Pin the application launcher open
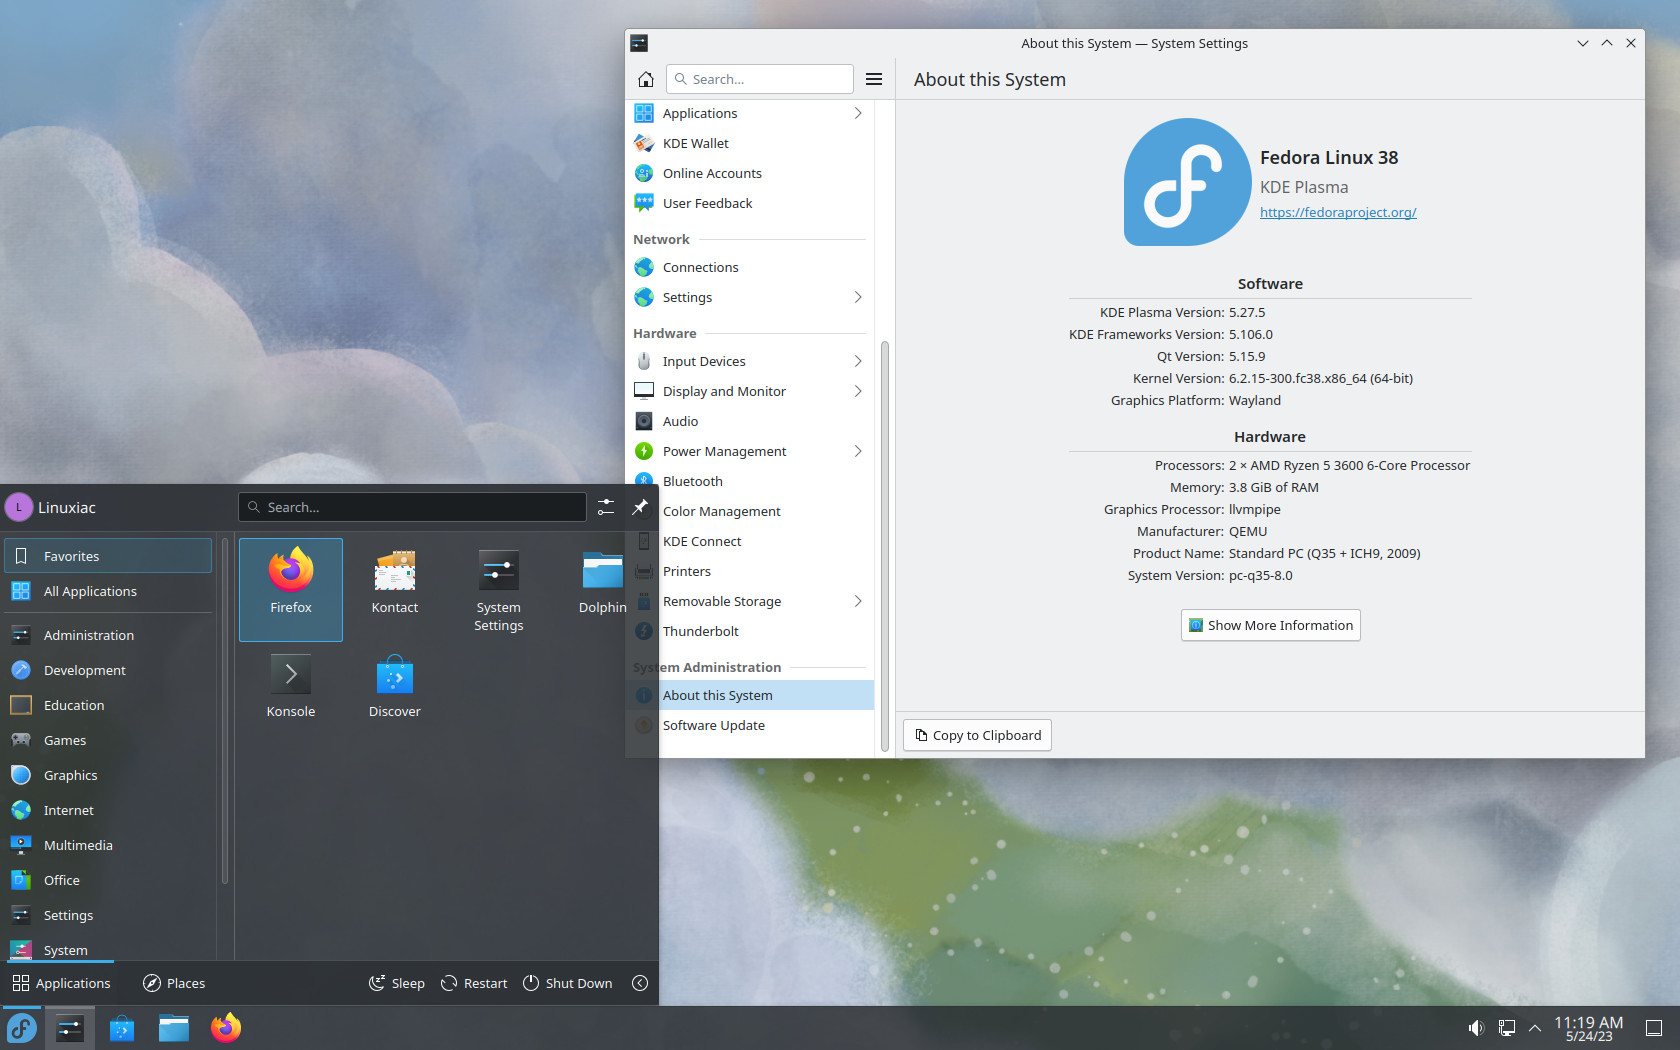Image resolution: width=1680 pixels, height=1050 pixels. 640,507
